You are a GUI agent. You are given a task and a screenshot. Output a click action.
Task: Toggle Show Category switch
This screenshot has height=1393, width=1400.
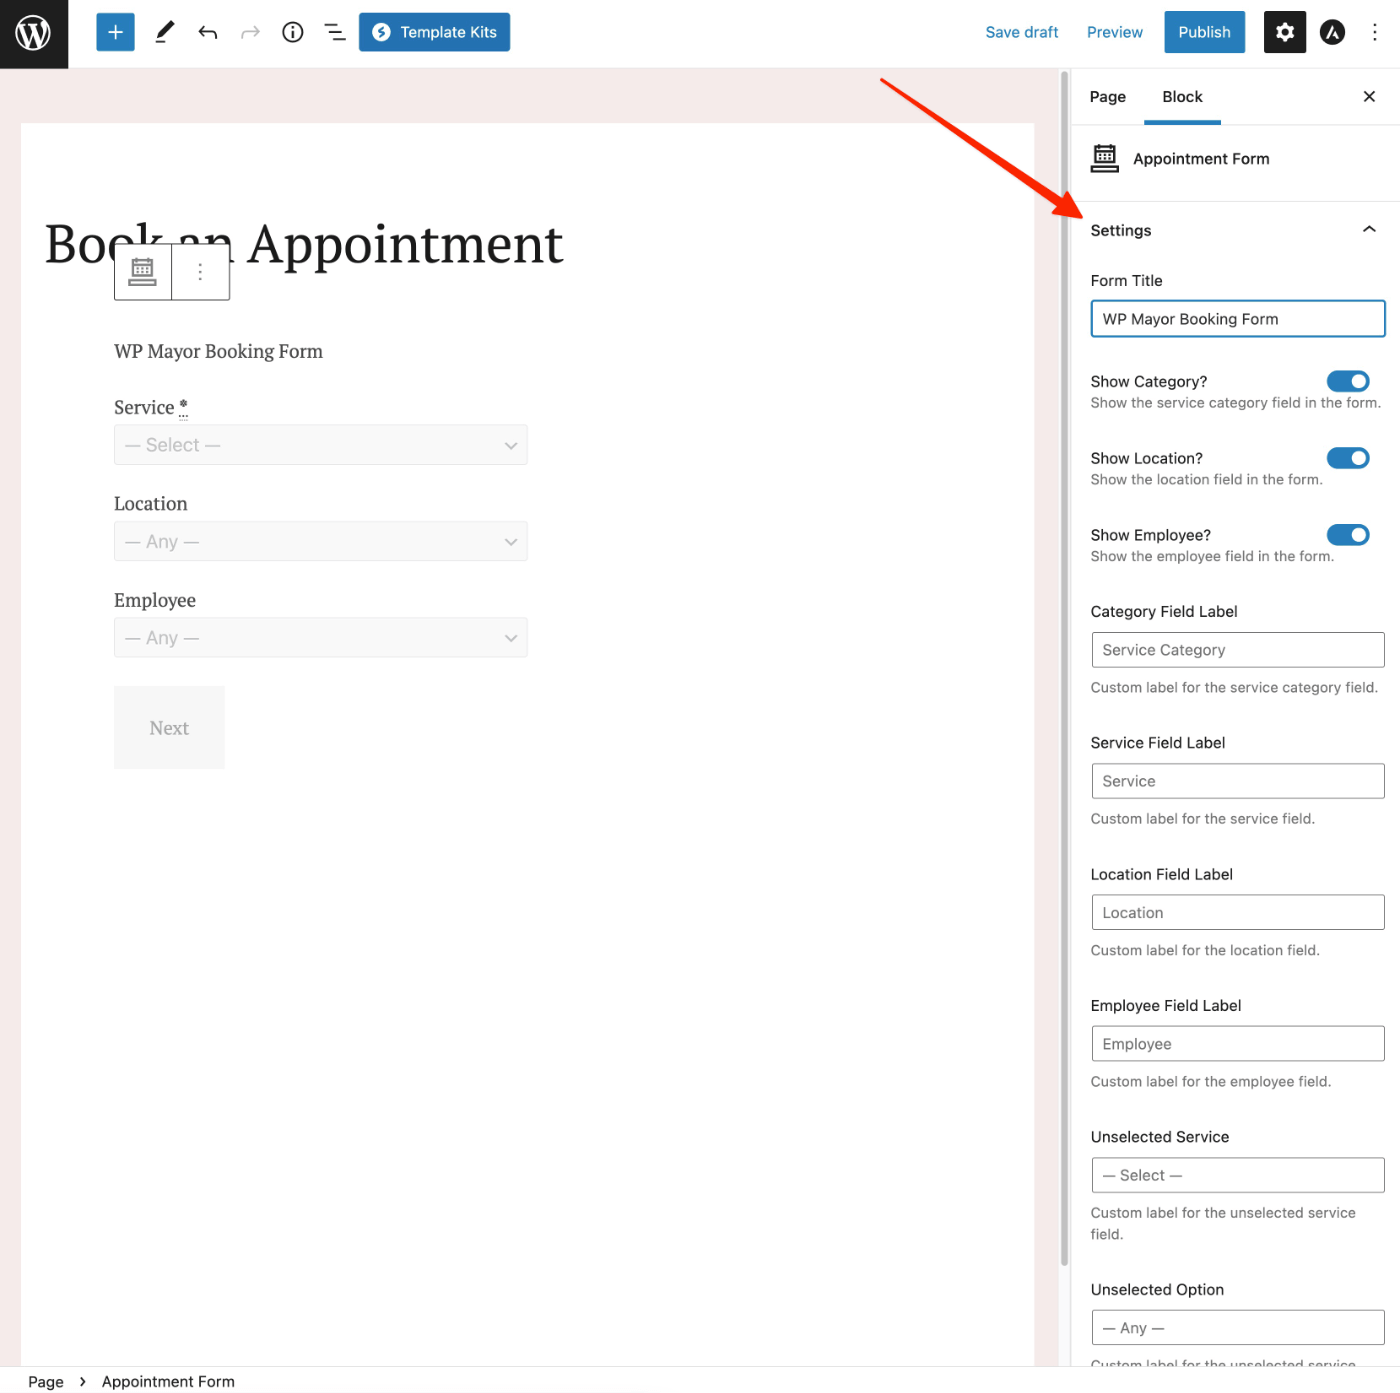point(1348,381)
